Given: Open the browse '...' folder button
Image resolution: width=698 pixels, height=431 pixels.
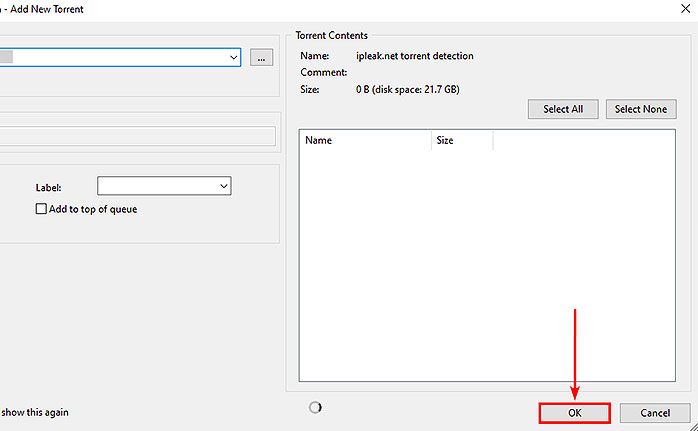Looking at the screenshot, I should tap(261, 58).
